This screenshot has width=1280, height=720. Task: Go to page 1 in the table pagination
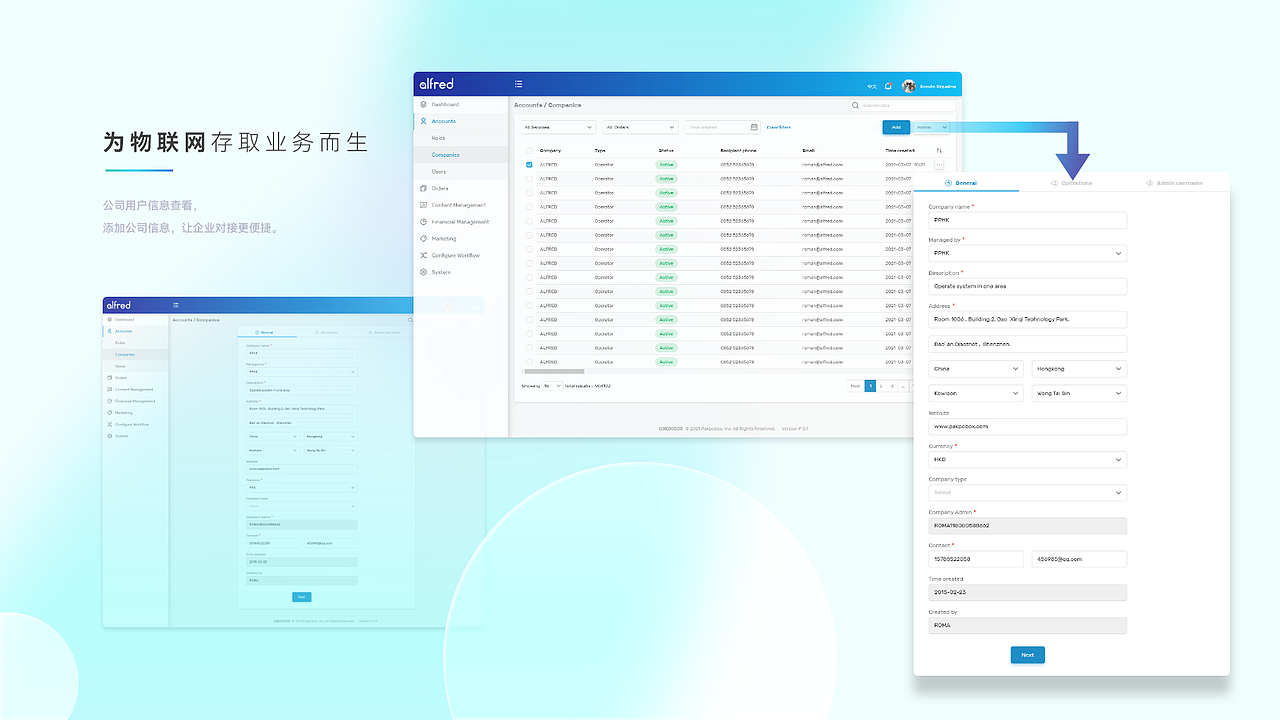point(870,386)
